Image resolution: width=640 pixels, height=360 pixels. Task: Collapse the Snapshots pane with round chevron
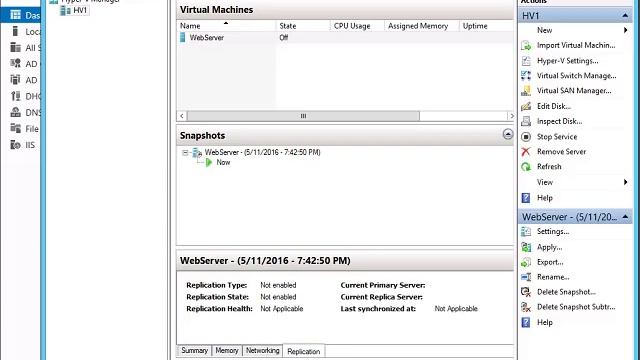tap(508, 134)
